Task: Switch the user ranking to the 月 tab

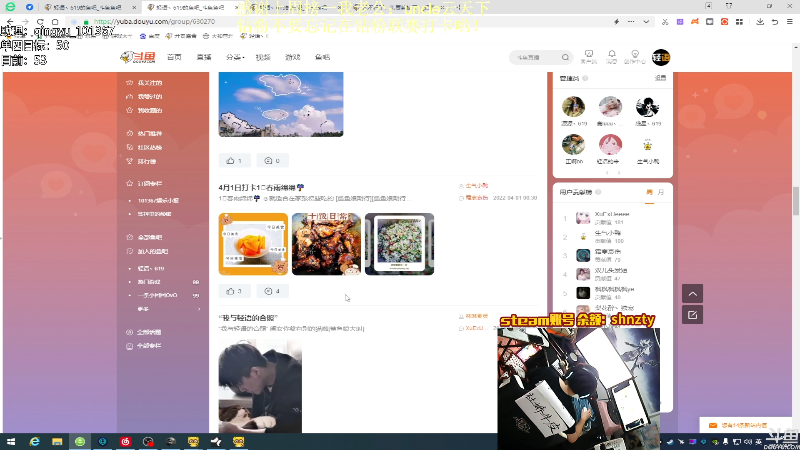Action: point(661,192)
